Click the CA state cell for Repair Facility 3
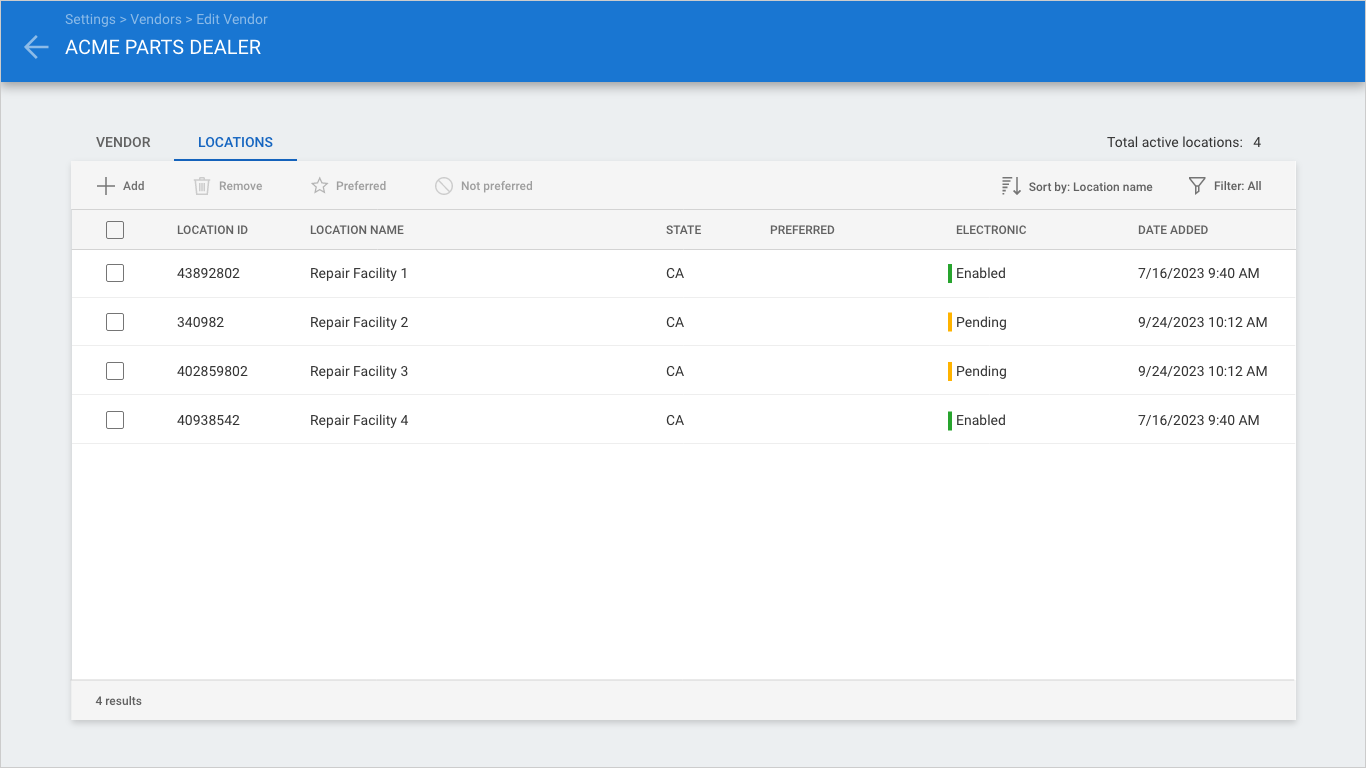This screenshot has width=1366, height=768. pos(675,371)
